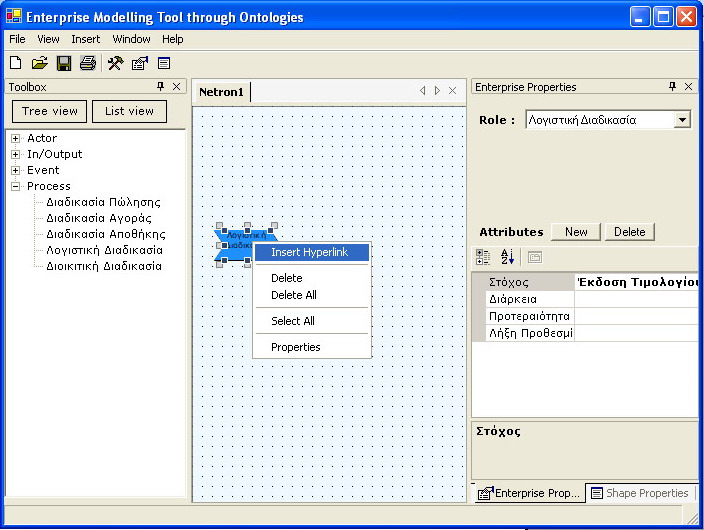
Task: Click the hammer and wrench tools icon
Action: 115,63
